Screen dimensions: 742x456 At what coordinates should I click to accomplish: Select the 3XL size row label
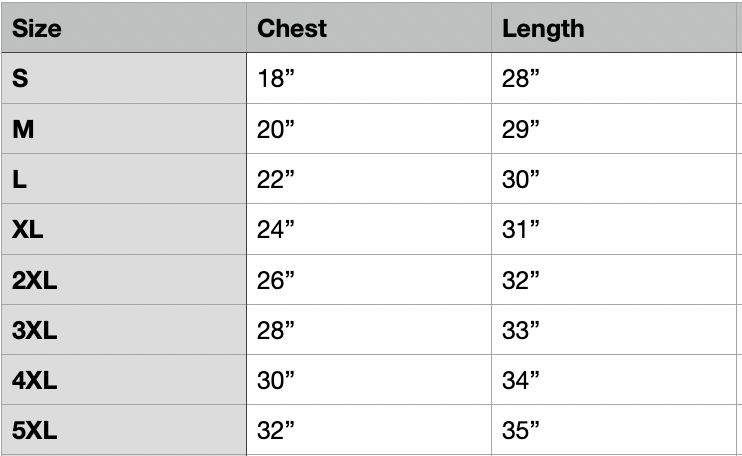[35, 331]
